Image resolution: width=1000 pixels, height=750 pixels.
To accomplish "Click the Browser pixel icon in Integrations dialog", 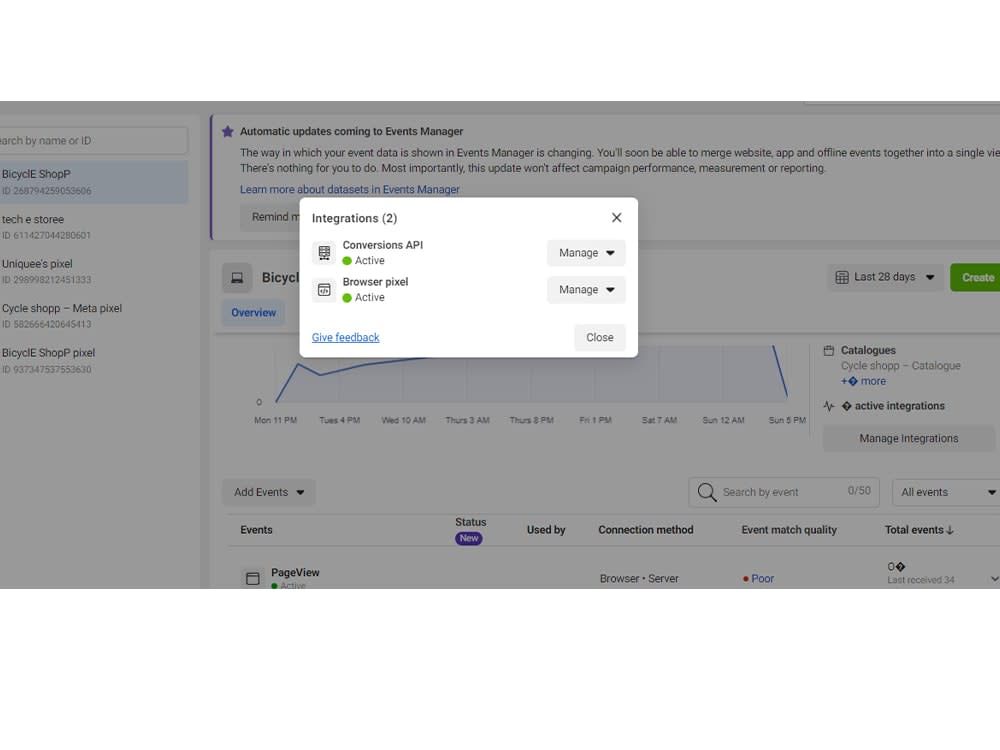I will click(x=324, y=288).
